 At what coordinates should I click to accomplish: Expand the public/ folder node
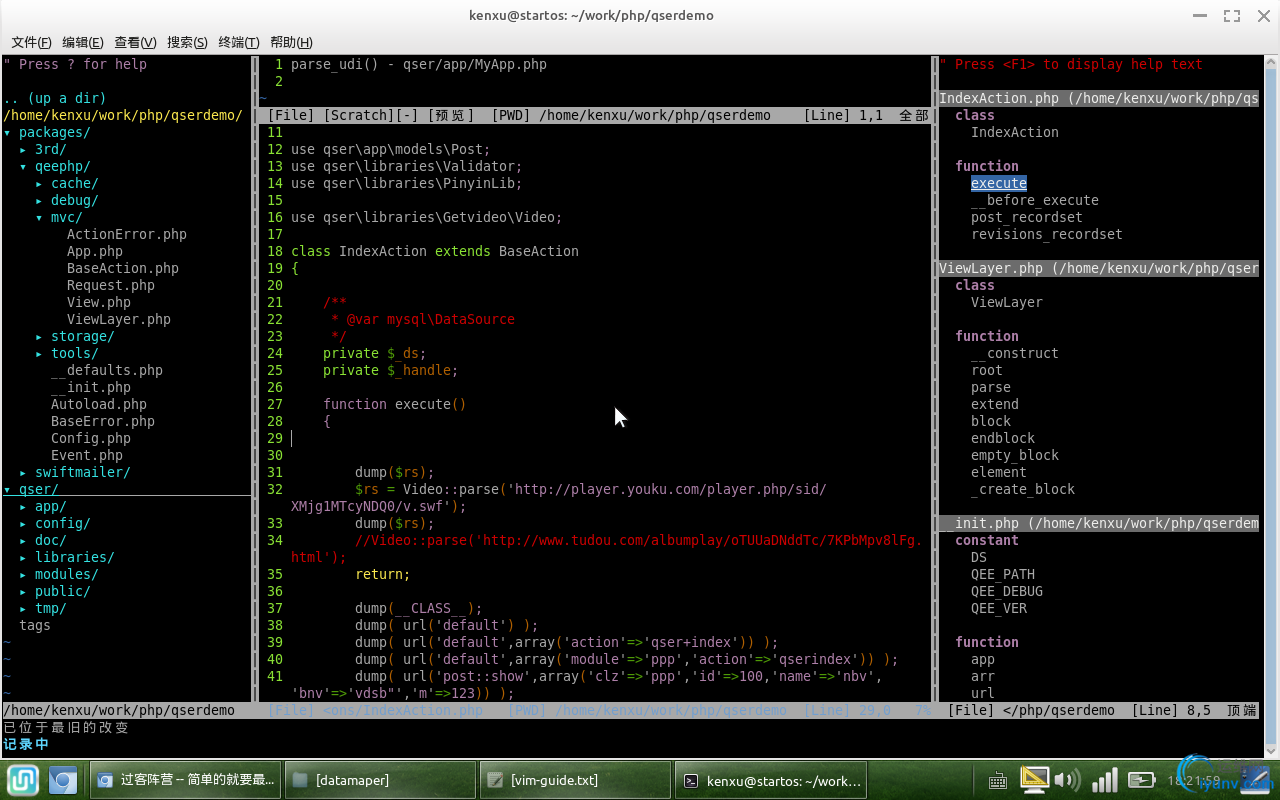click(x=55, y=591)
